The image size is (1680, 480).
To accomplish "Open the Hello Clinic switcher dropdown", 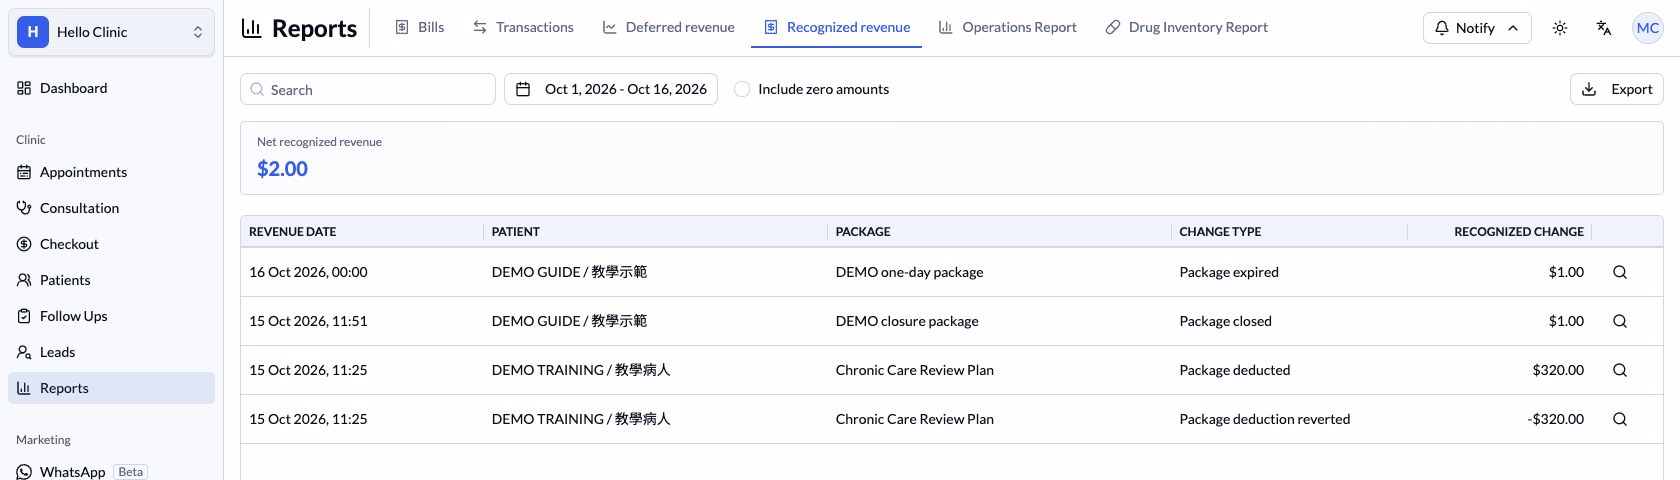I will (111, 32).
